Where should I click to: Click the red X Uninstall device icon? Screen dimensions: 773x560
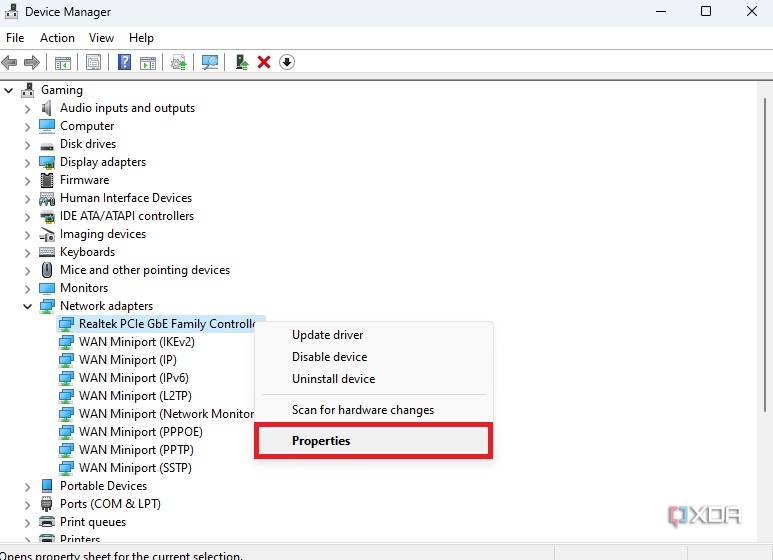tap(264, 63)
